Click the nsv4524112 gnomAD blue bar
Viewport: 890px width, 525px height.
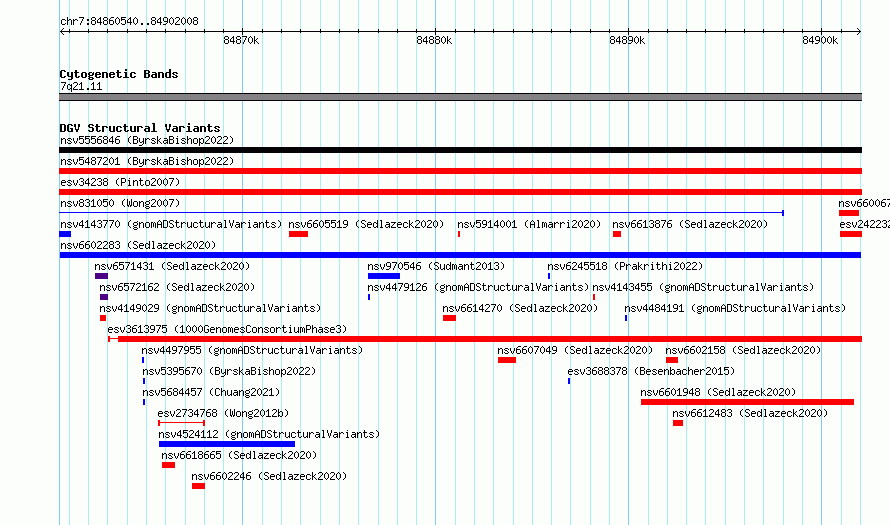[x=227, y=444]
